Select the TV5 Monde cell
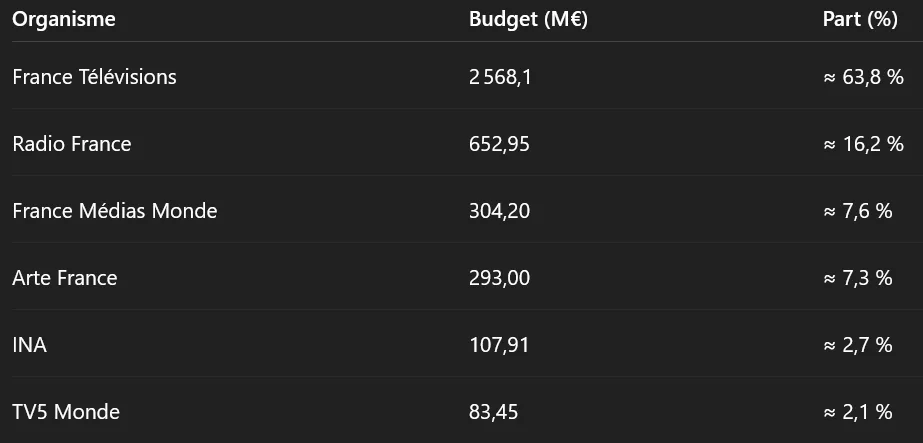Screen dimensions: 923x443 coord(66,412)
